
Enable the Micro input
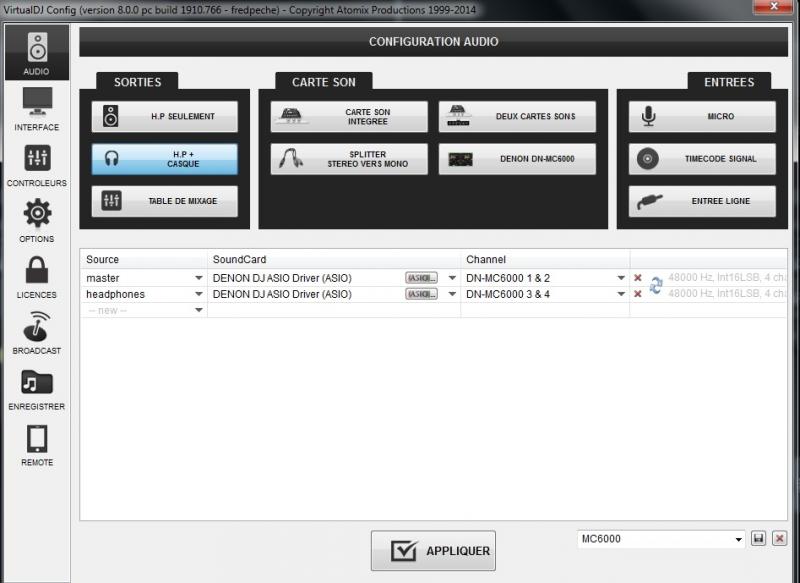[x=702, y=116]
